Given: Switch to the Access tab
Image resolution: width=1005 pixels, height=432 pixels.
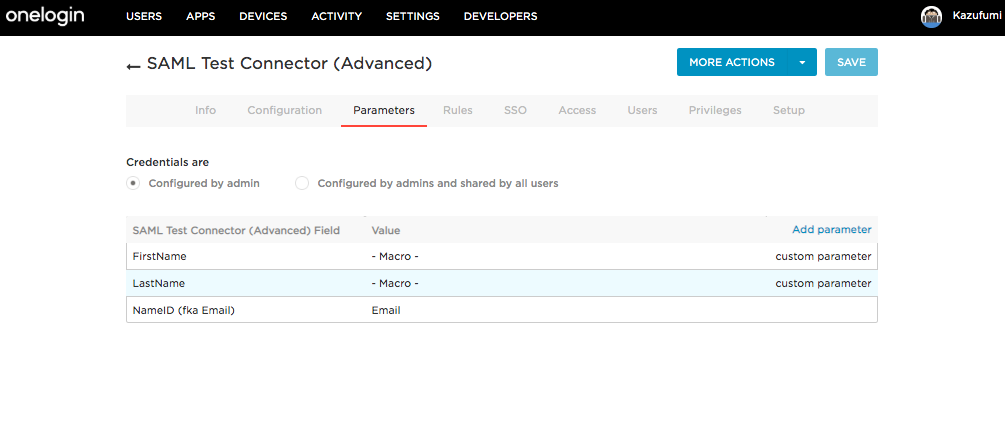Looking at the screenshot, I should (577, 110).
